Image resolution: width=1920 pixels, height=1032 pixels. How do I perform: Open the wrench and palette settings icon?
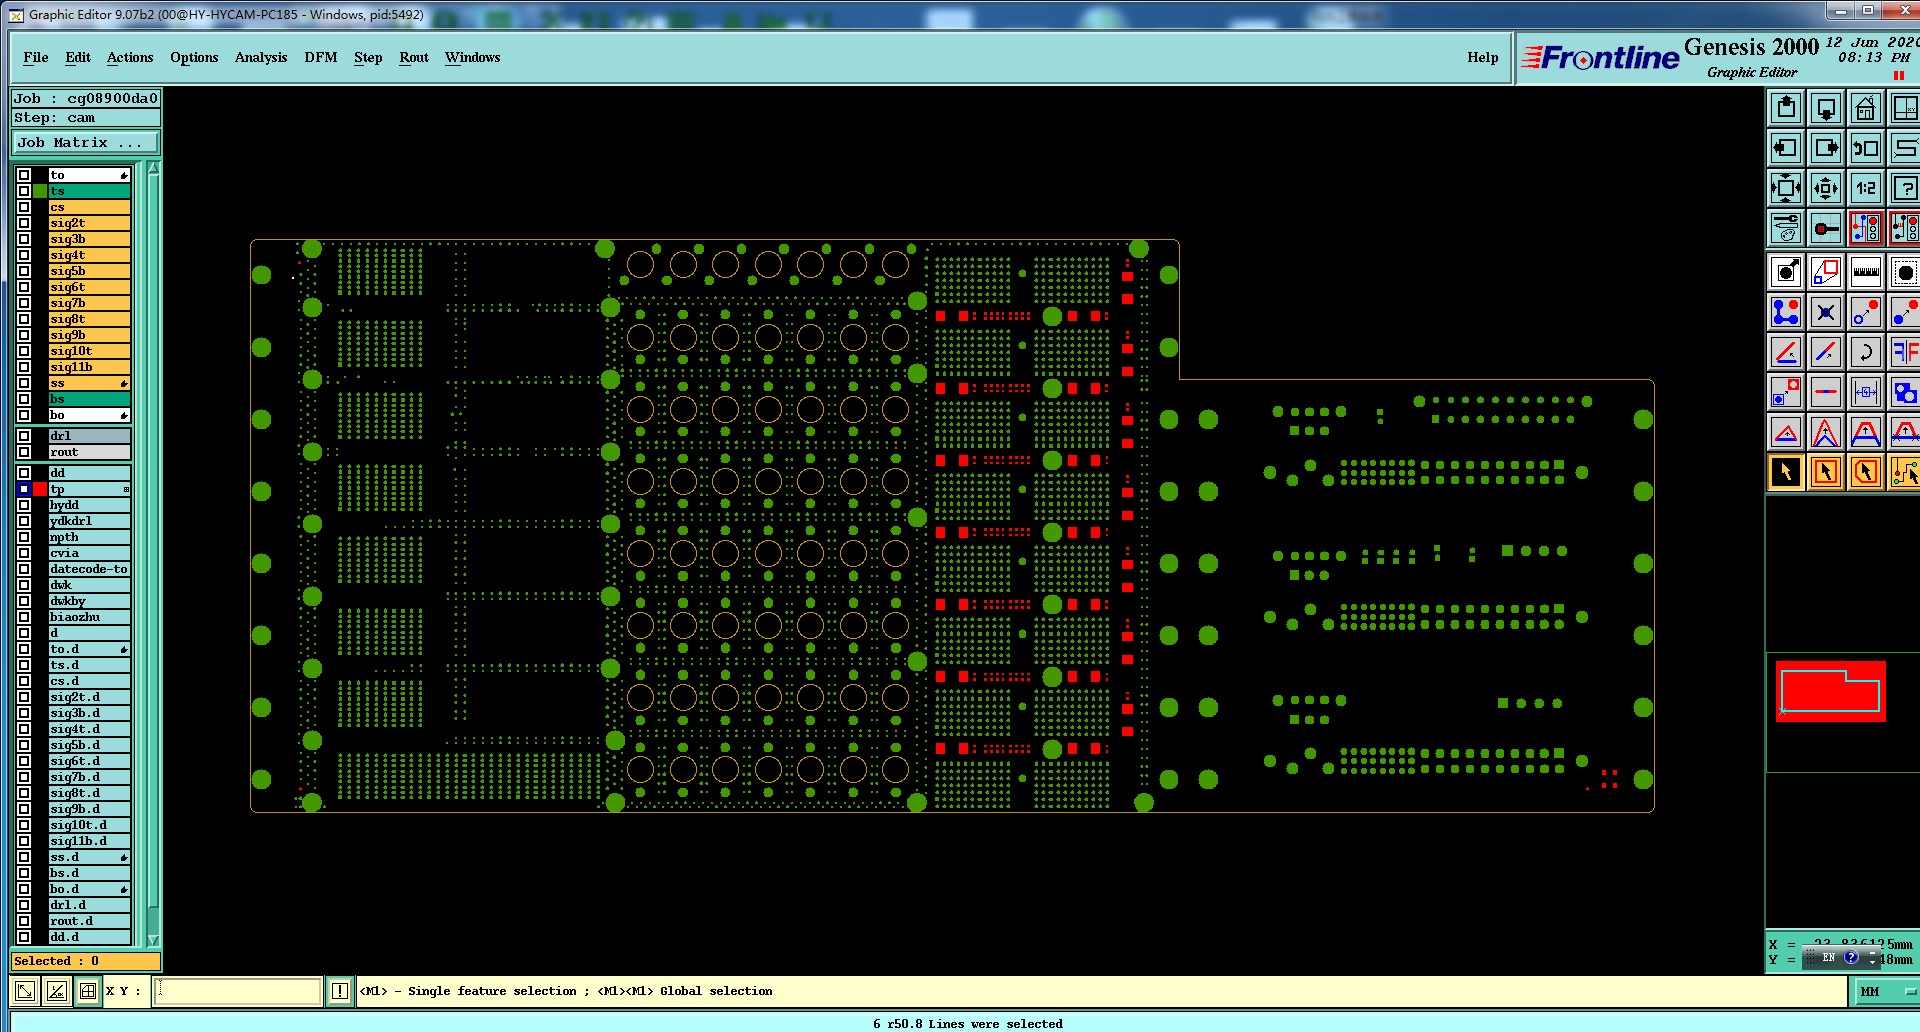click(x=1786, y=228)
